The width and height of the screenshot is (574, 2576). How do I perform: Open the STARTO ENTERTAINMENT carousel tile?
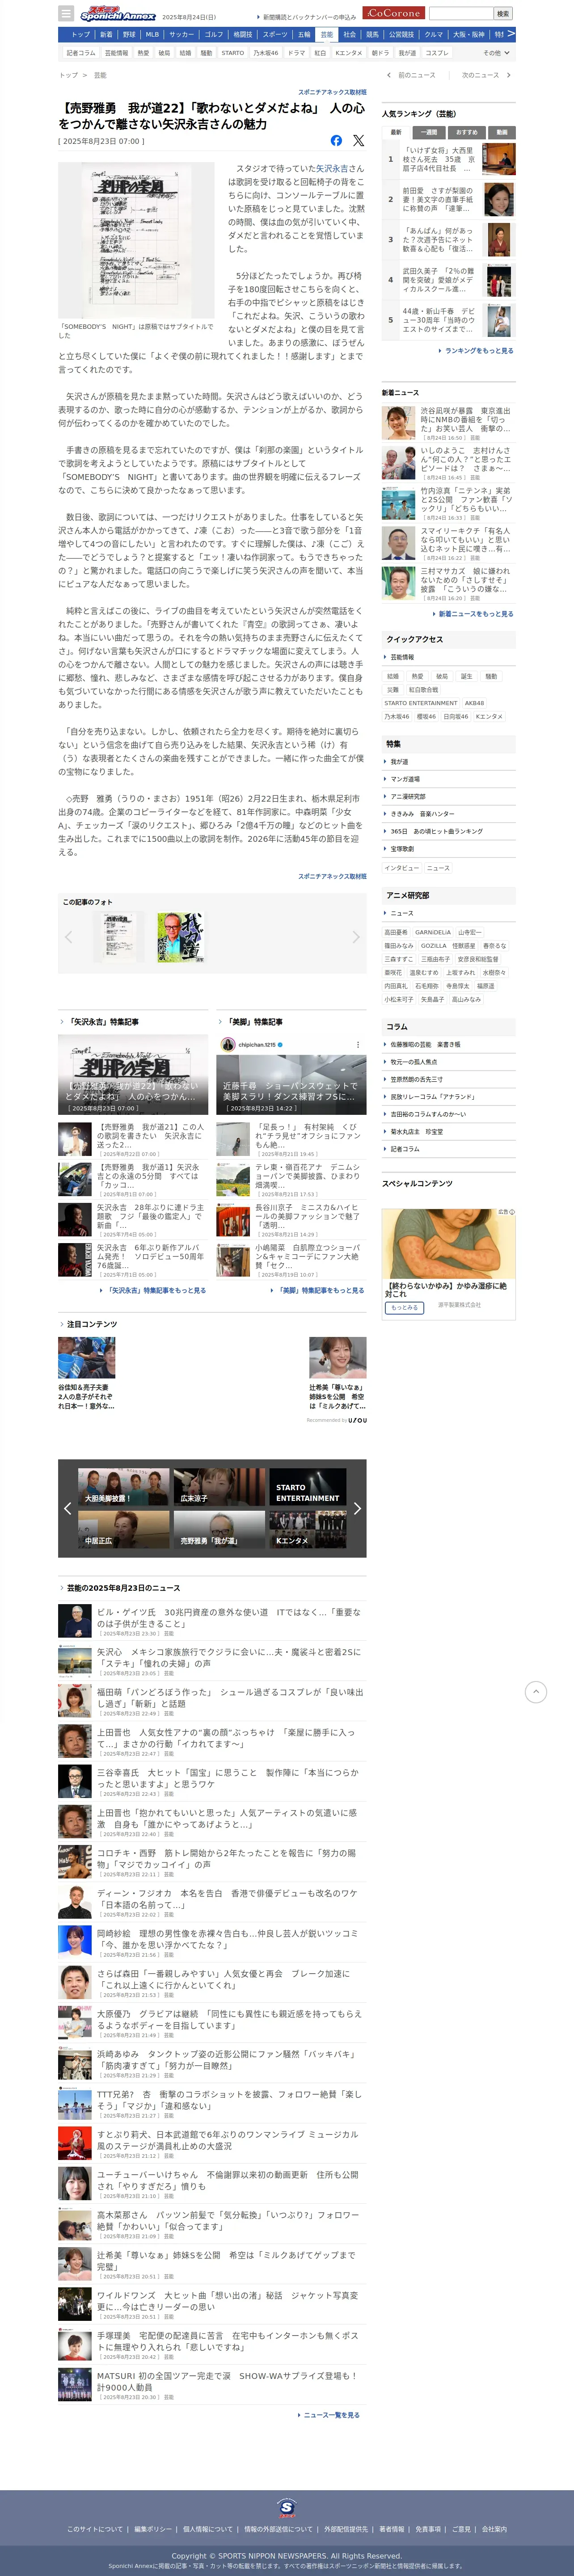click(308, 1487)
